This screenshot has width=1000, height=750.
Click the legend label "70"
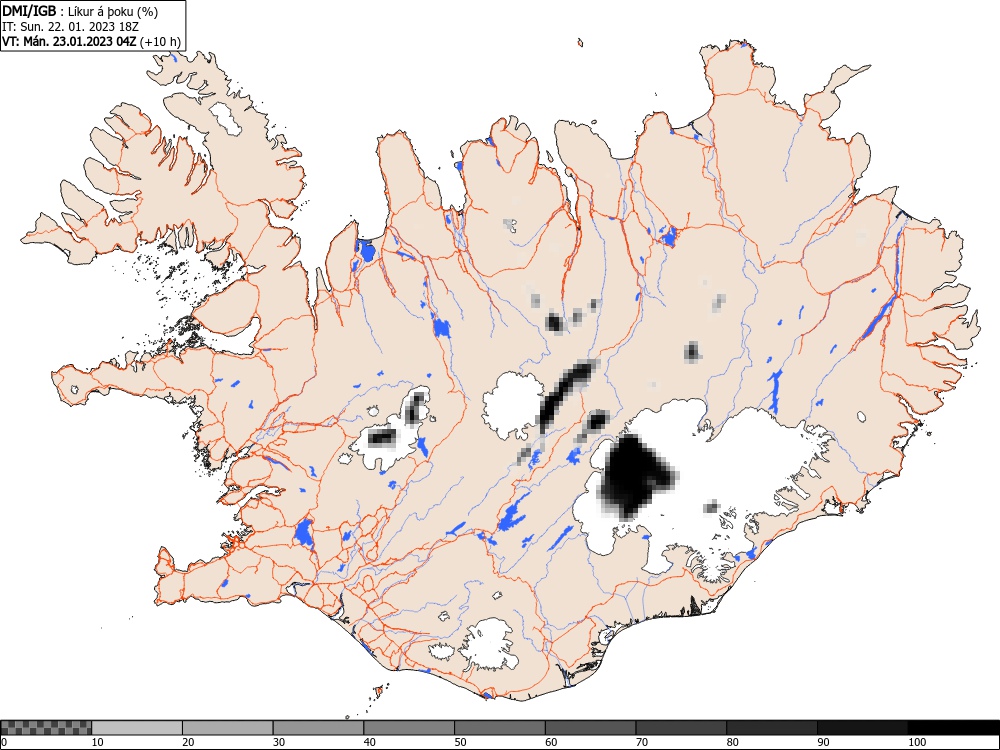641,742
